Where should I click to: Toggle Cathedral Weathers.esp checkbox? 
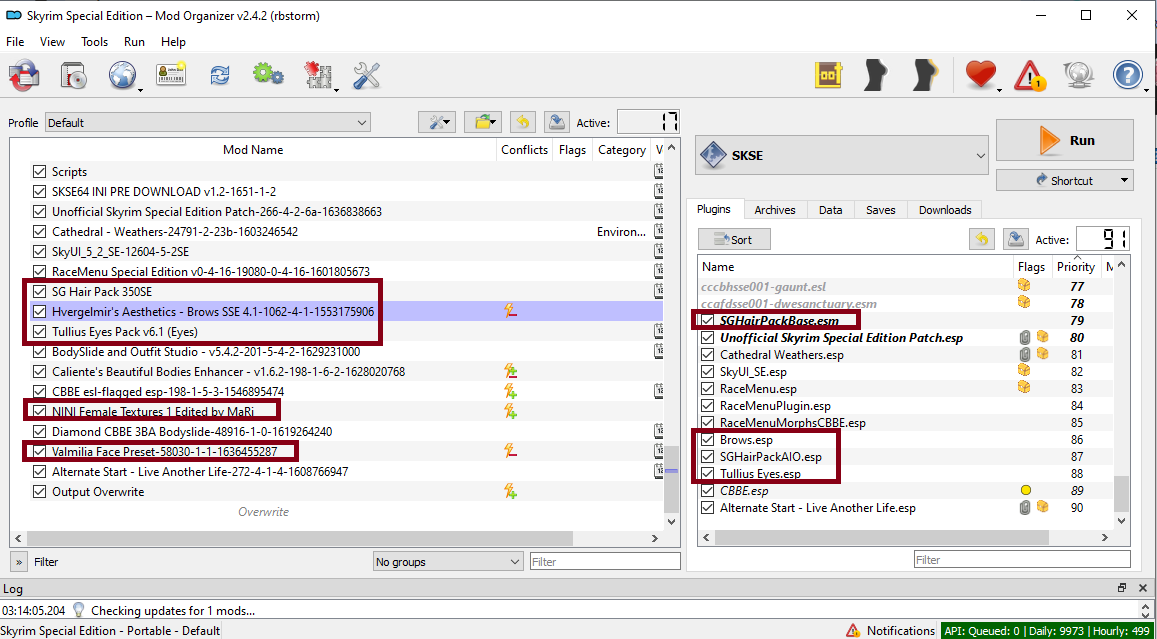click(708, 354)
